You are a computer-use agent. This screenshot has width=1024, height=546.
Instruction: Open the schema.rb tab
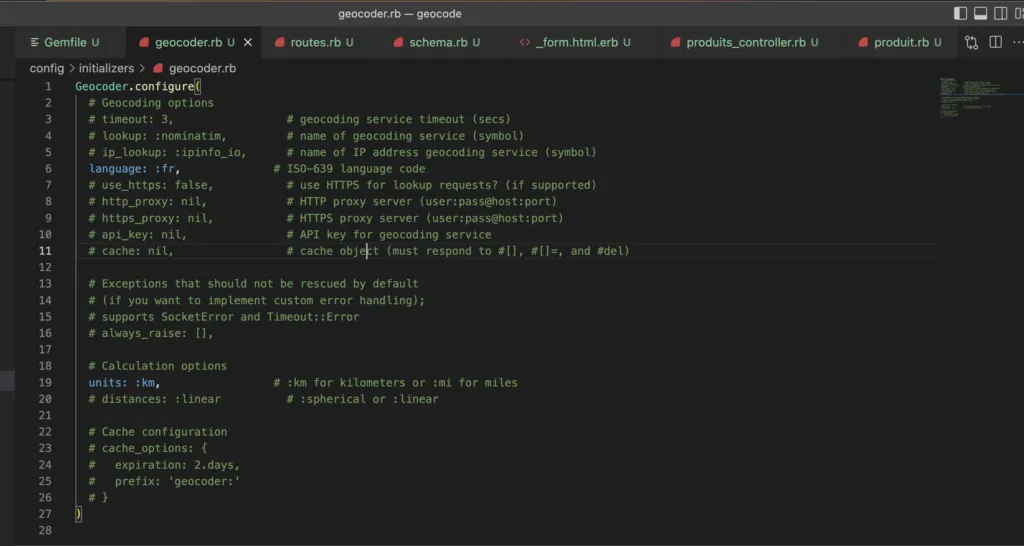point(438,42)
